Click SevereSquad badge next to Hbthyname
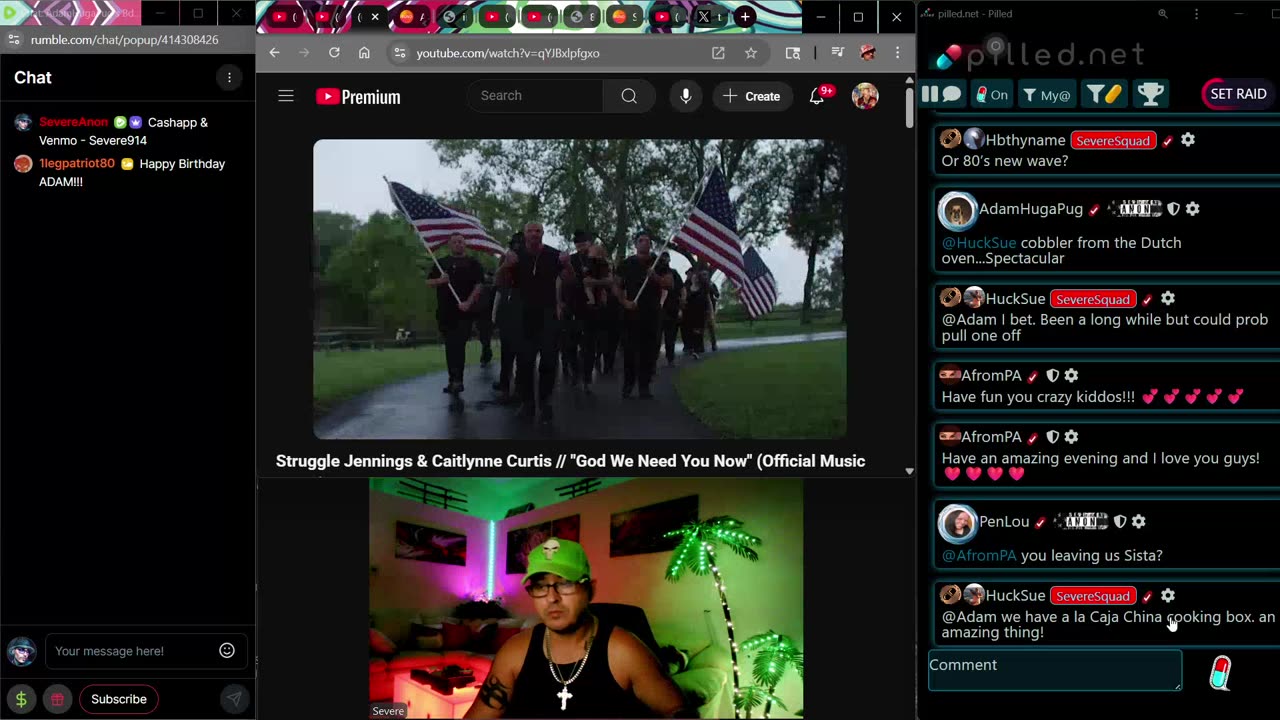 click(1113, 141)
